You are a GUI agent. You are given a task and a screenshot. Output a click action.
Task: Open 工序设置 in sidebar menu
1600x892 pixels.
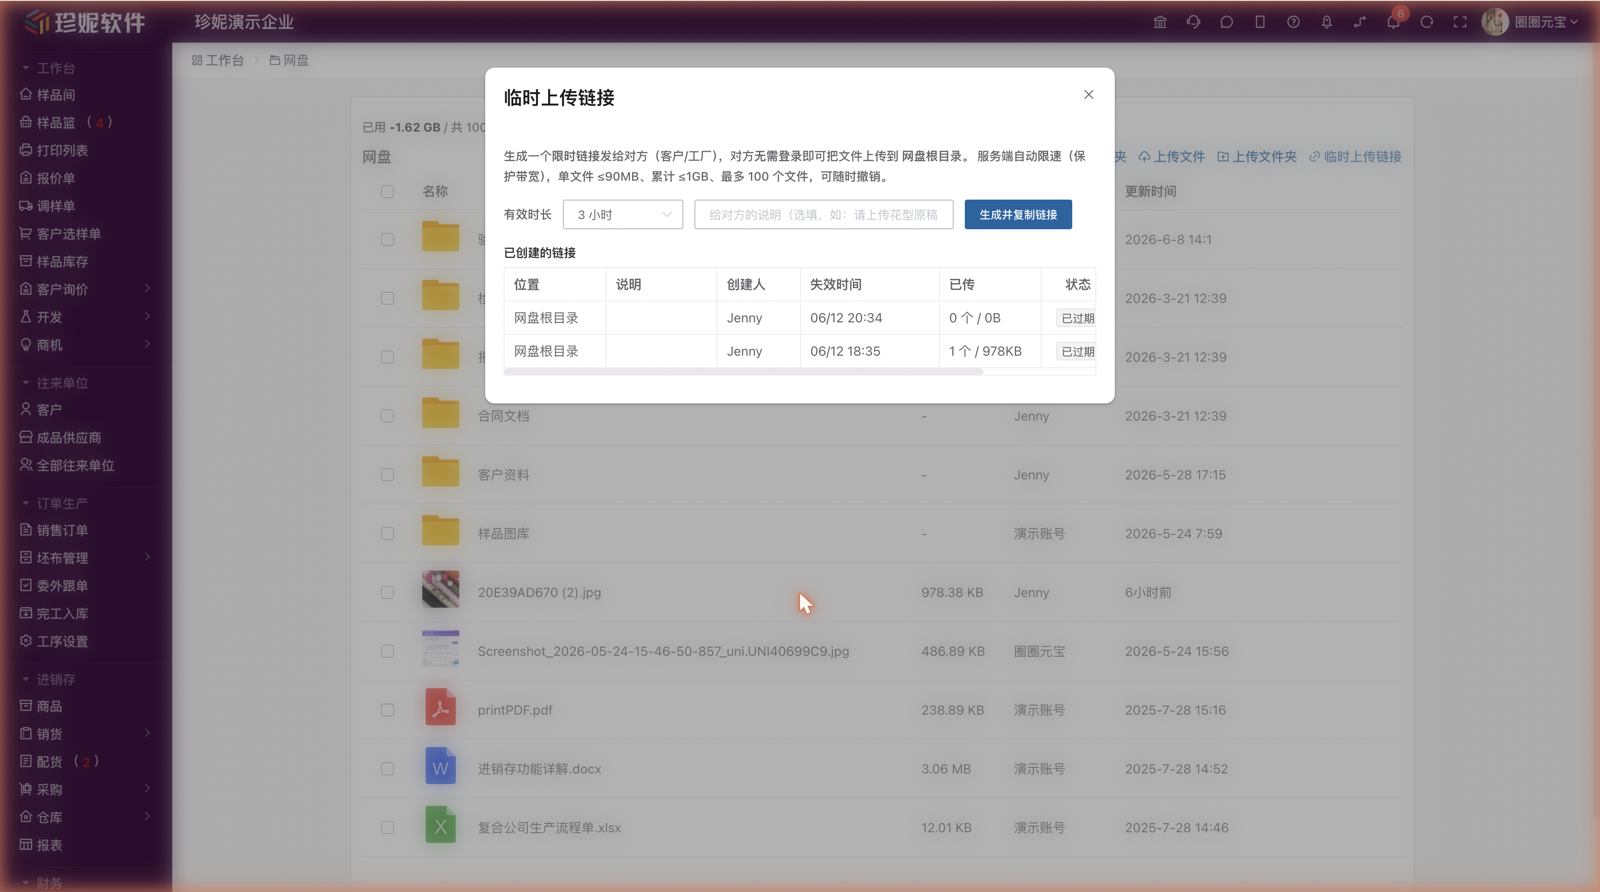(54, 641)
